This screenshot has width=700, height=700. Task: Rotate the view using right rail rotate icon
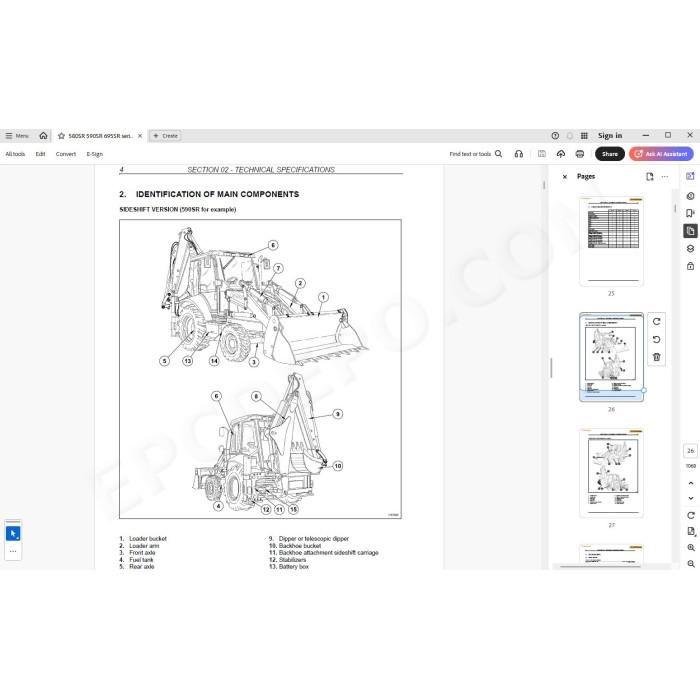pyautogui.click(x=691, y=516)
